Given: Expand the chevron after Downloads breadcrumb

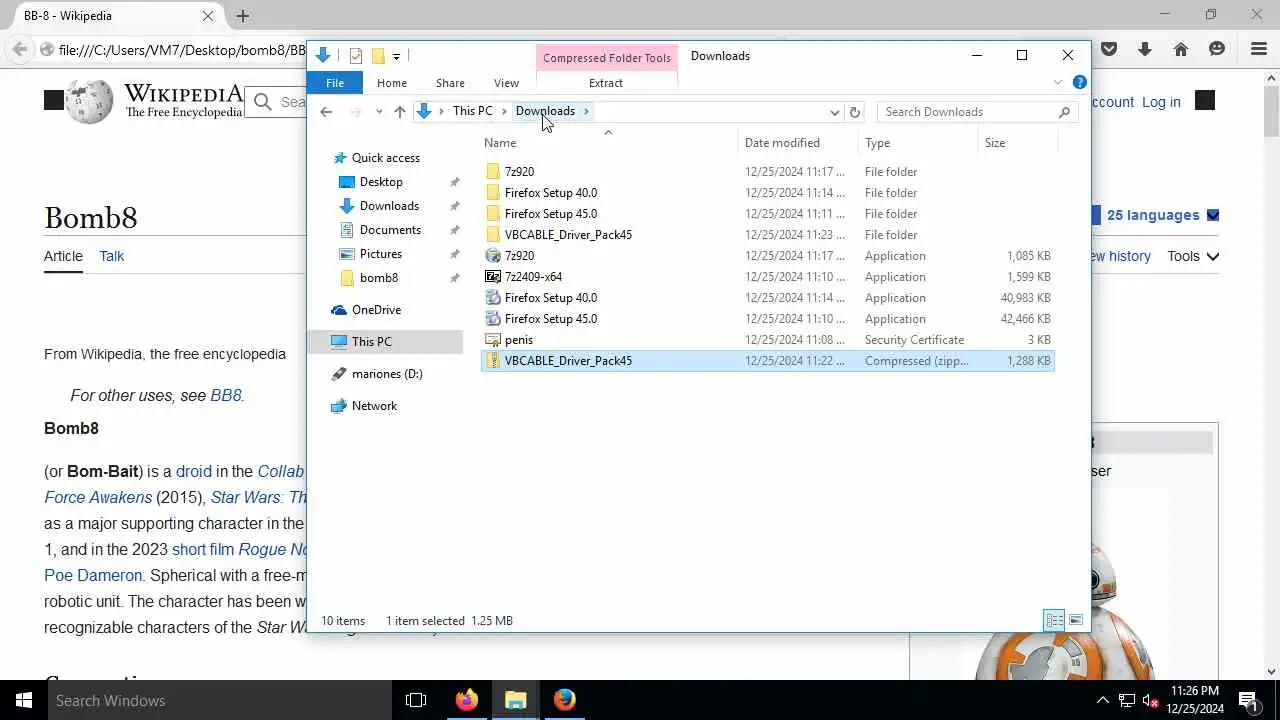Looking at the screenshot, I should click(587, 111).
